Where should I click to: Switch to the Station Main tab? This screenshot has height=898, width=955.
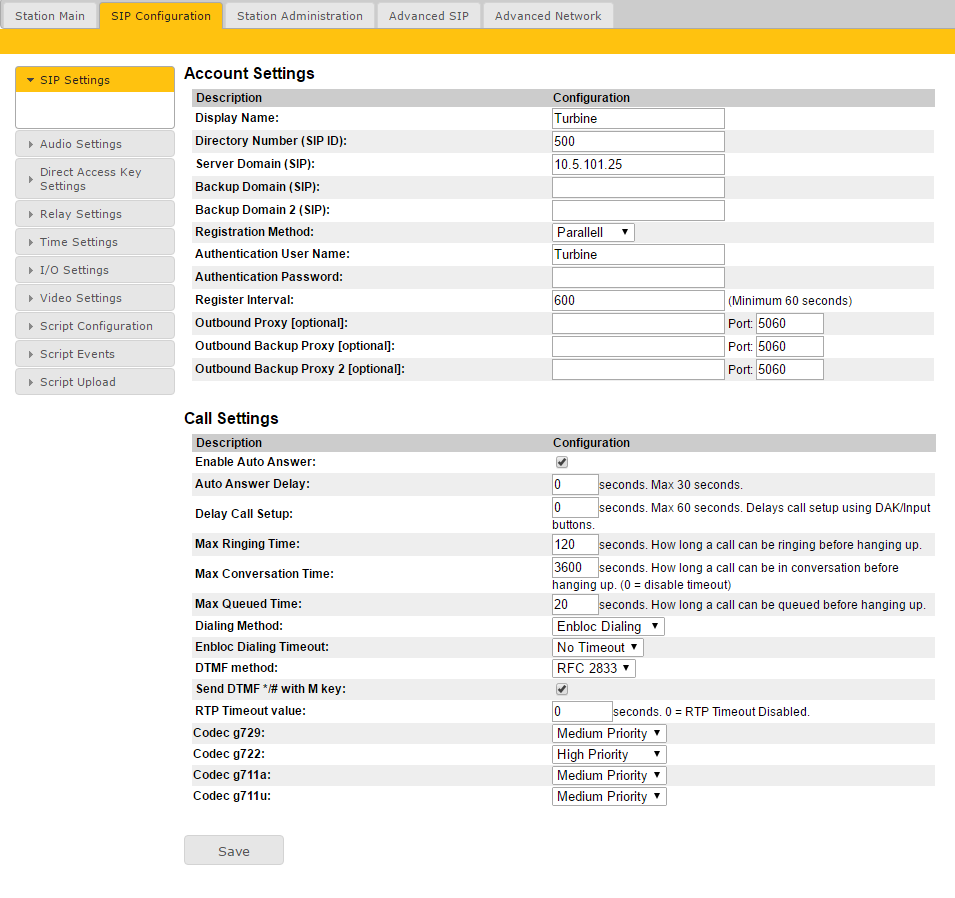tap(50, 16)
